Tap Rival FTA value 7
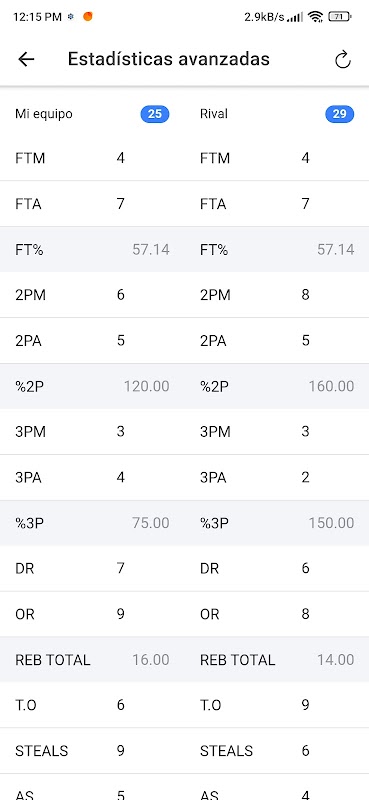Screen dimensions: 369x800 click(305, 204)
